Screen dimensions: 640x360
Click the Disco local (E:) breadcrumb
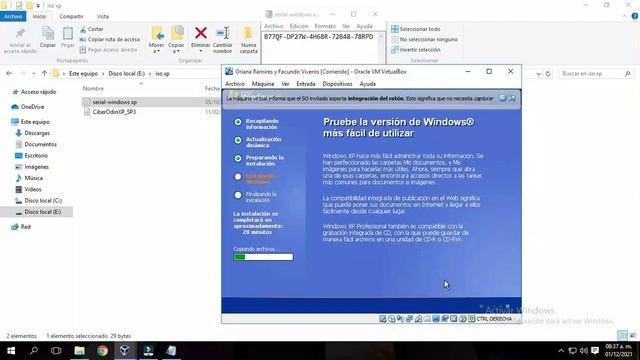127,73
